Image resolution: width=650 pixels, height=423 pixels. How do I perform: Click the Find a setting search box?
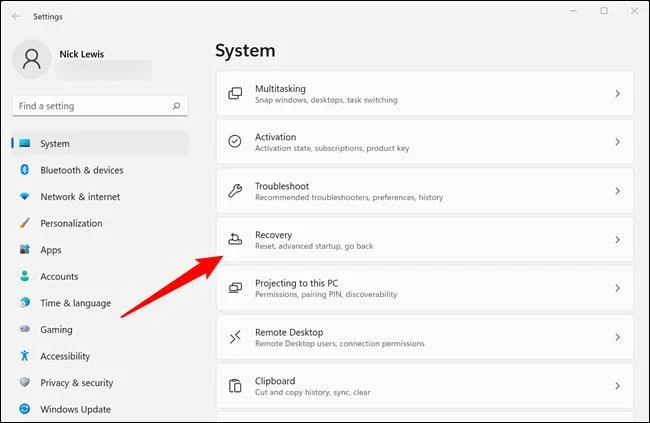coord(100,106)
